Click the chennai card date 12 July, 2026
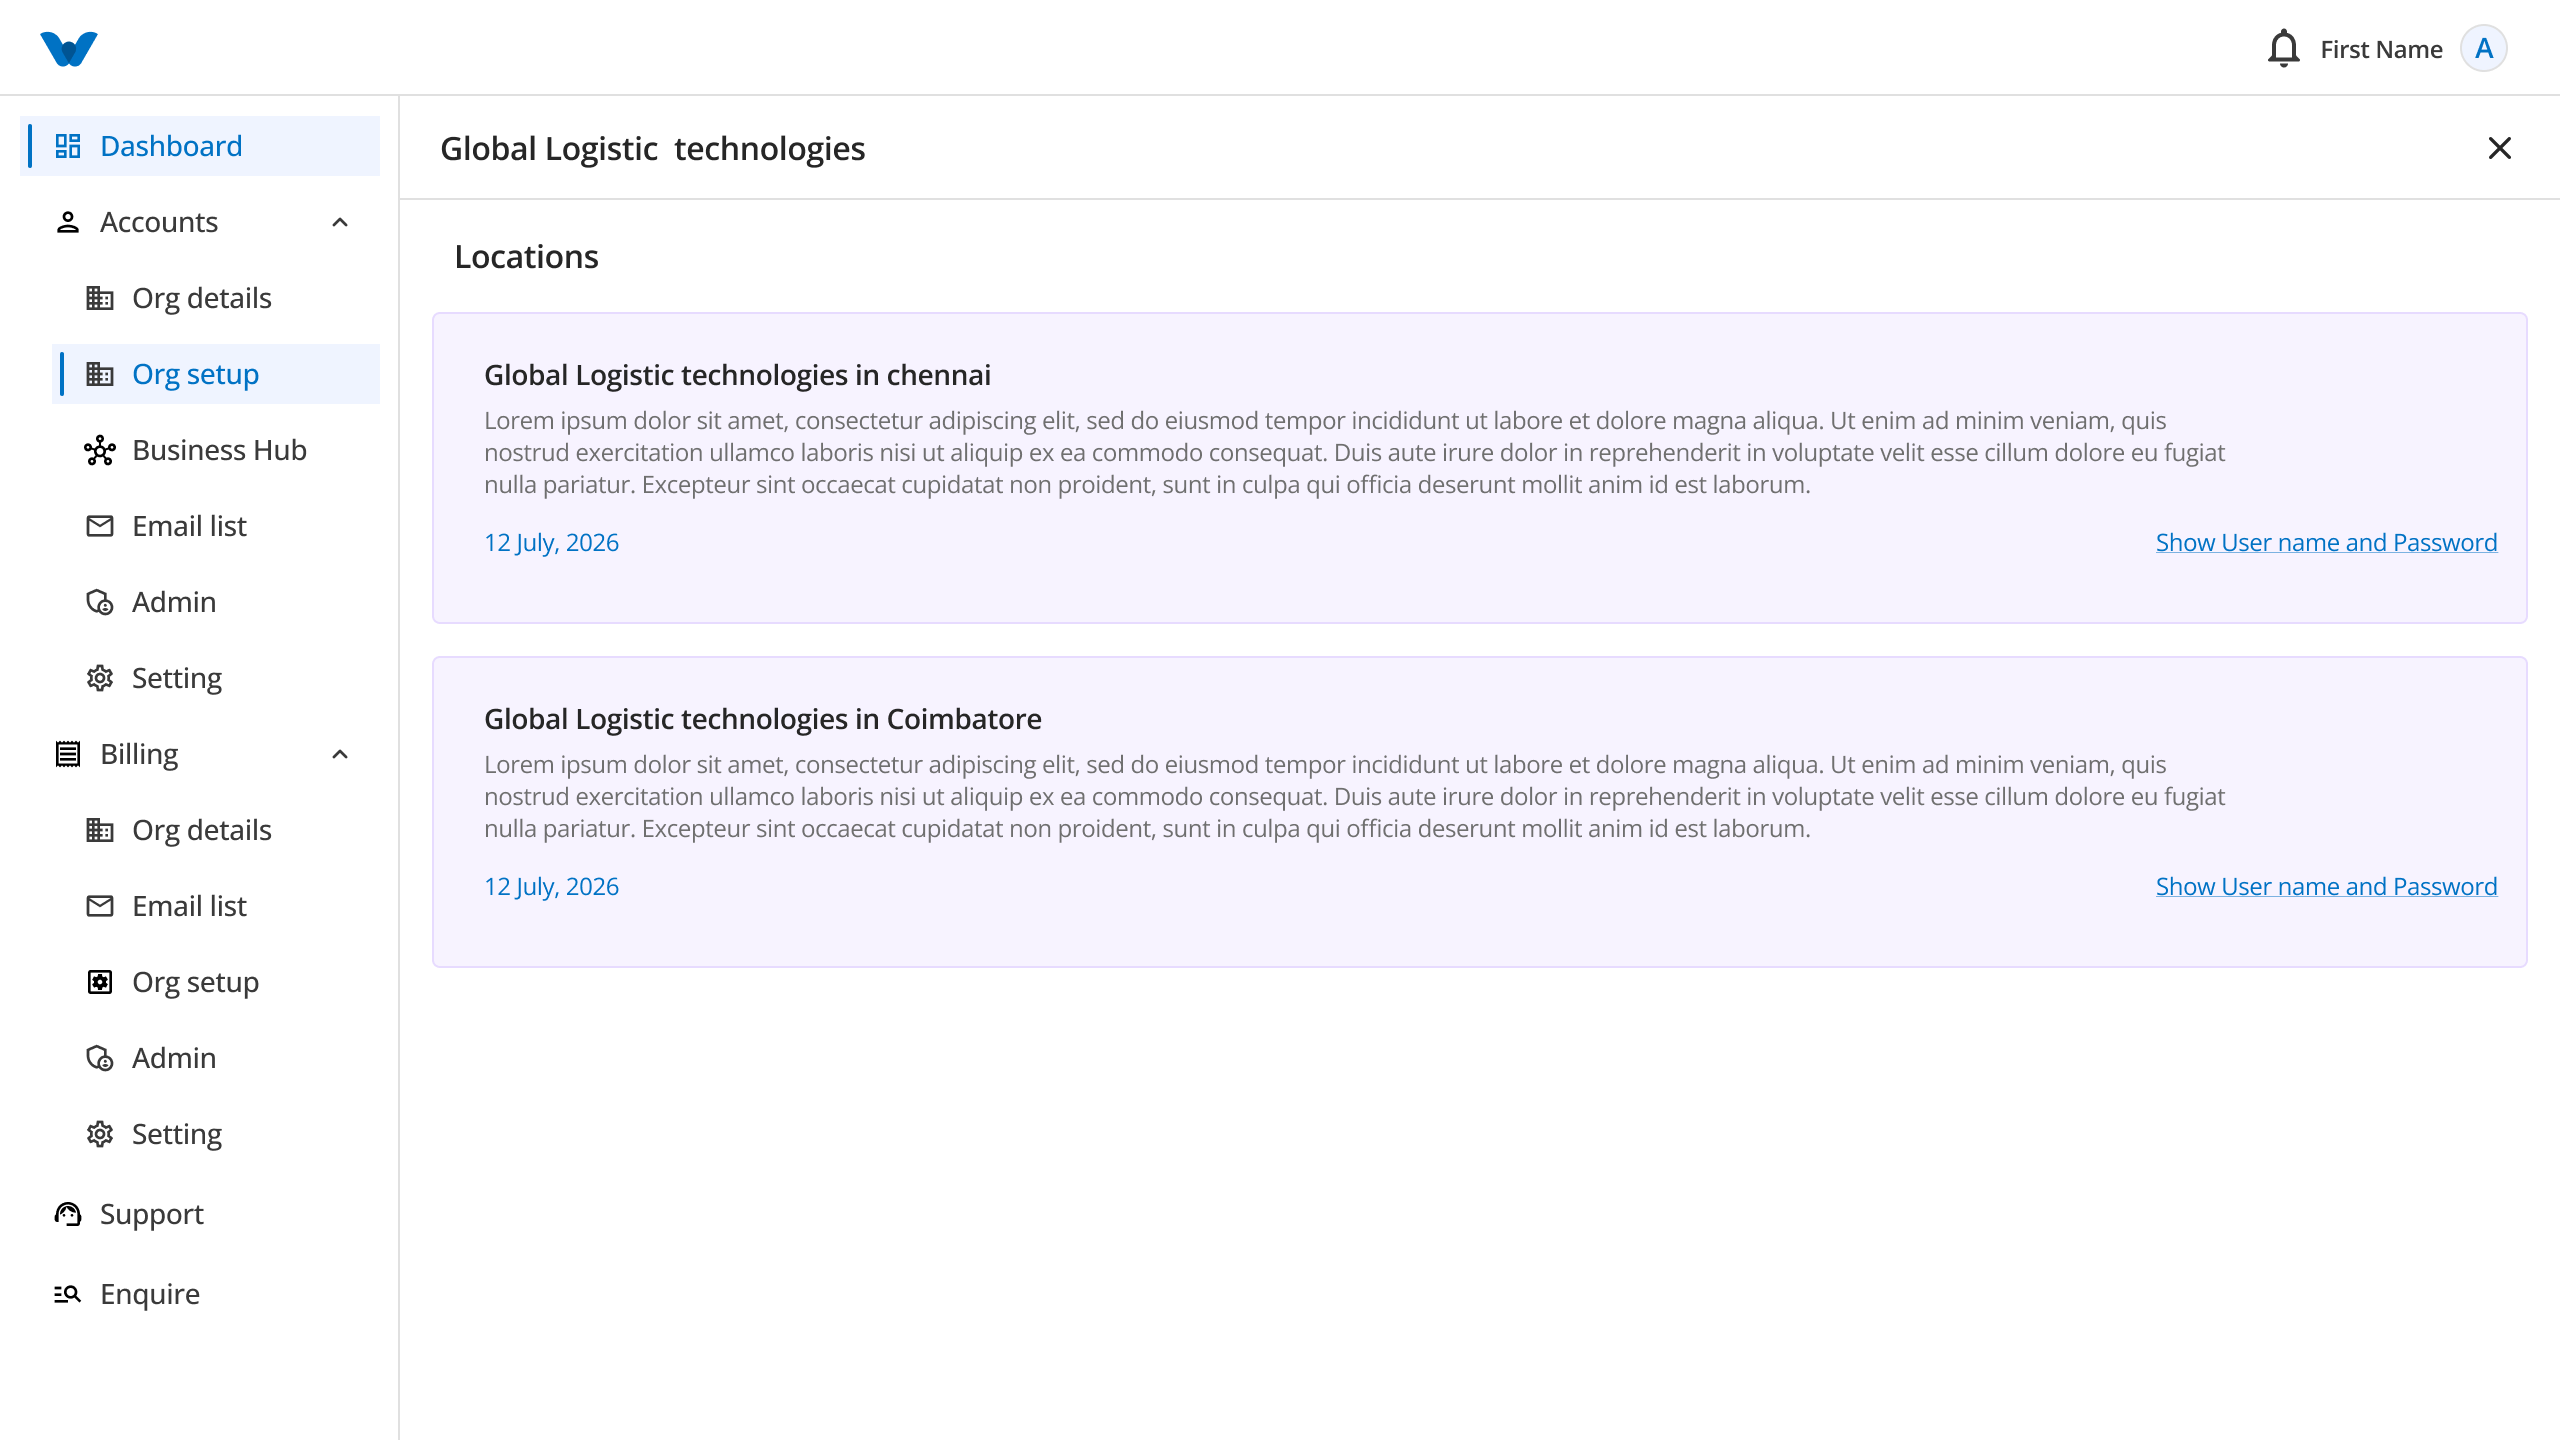This screenshot has height=1440, width=2560. [552, 542]
